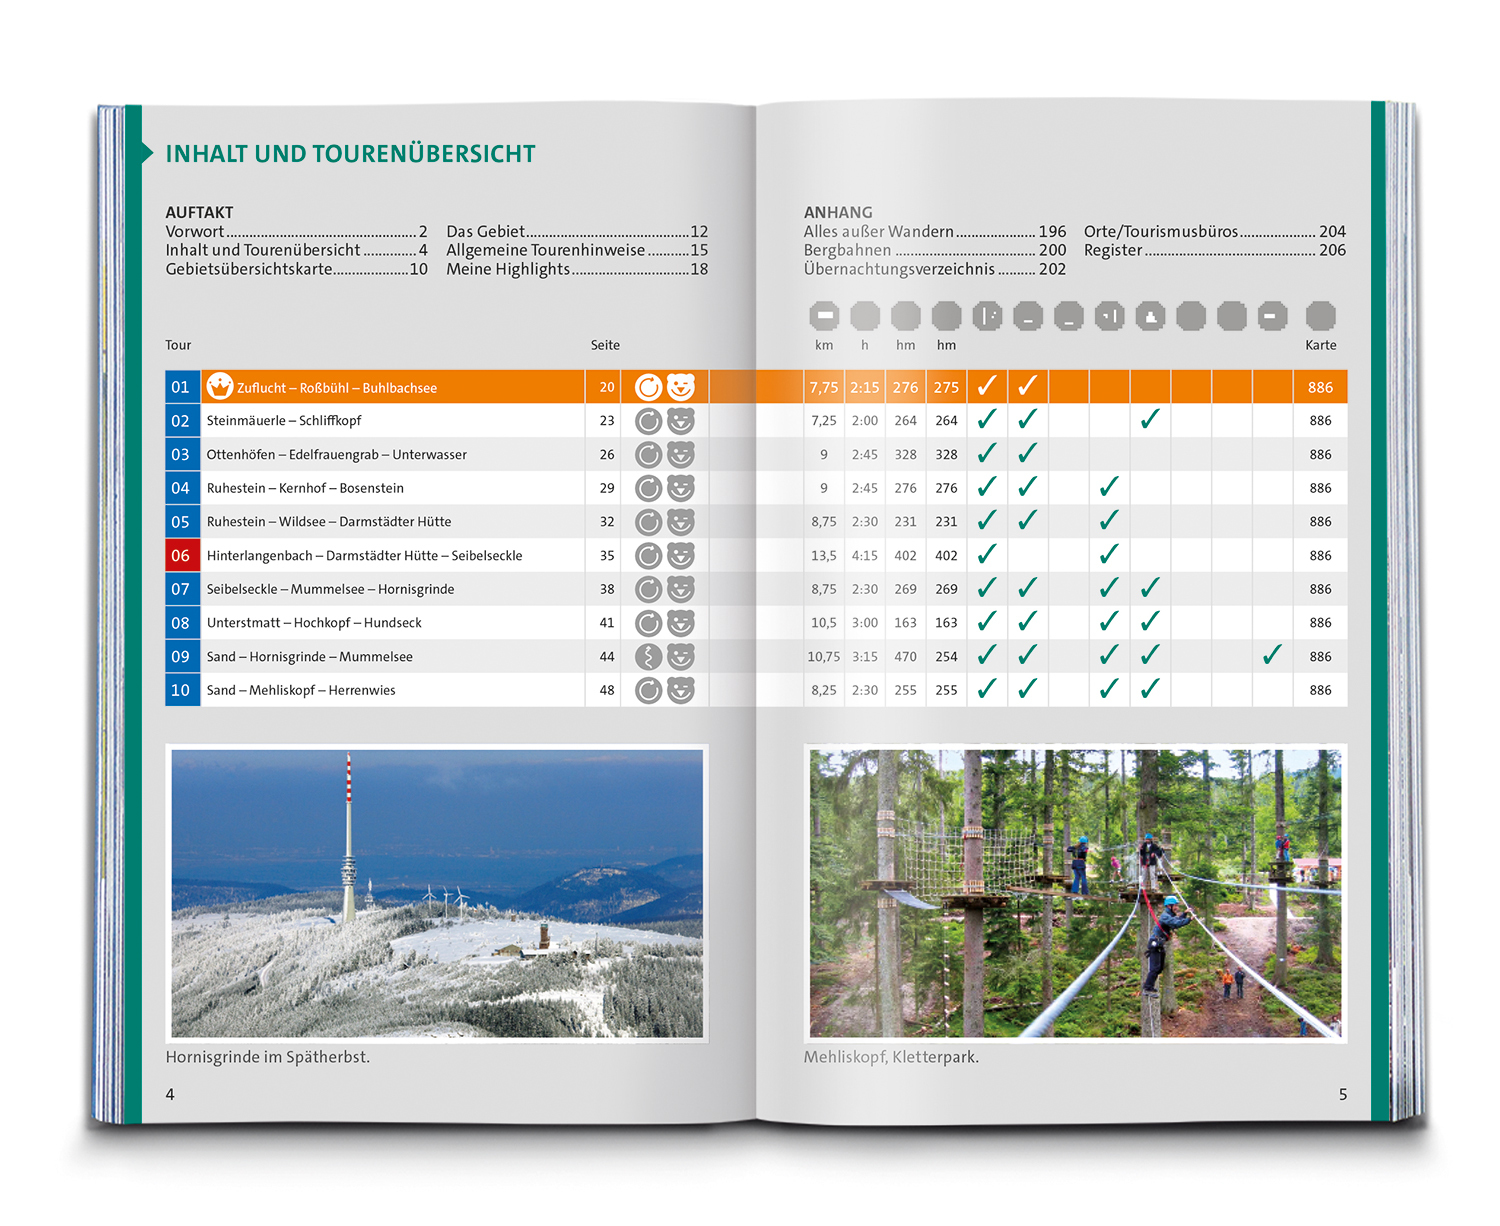Click the octagon icon above the km column
1500x1226 pixels.
pyautogui.click(x=824, y=316)
